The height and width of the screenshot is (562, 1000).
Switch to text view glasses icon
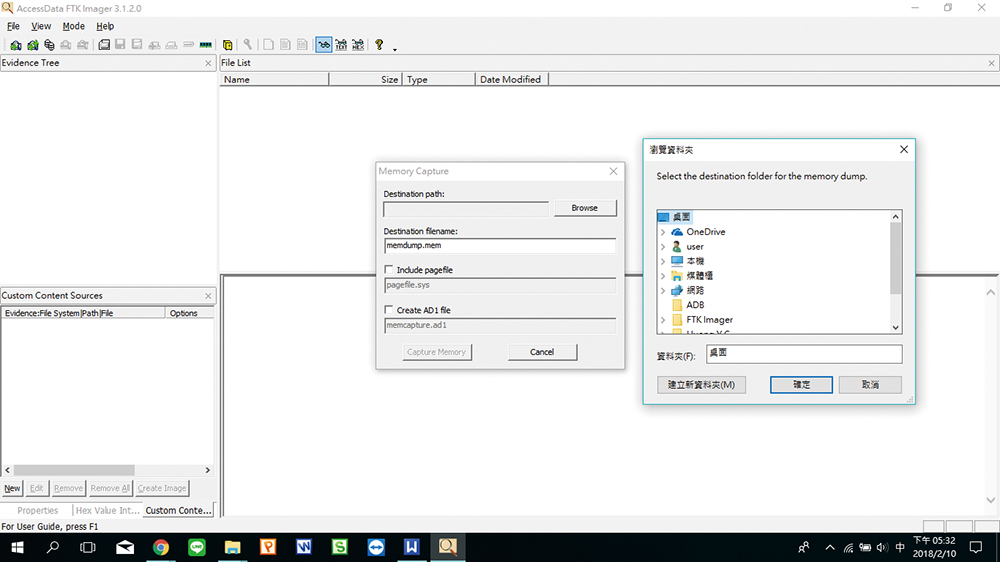click(341, 45)
